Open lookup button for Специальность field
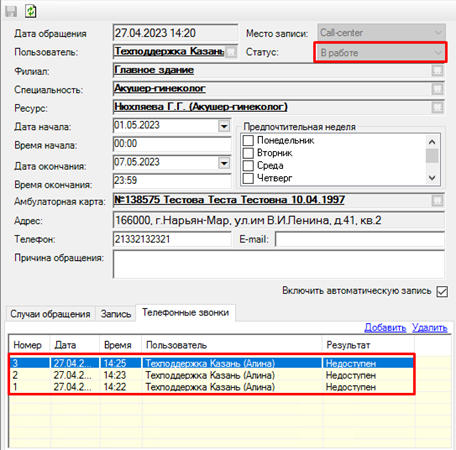 (x=437, y=89)
